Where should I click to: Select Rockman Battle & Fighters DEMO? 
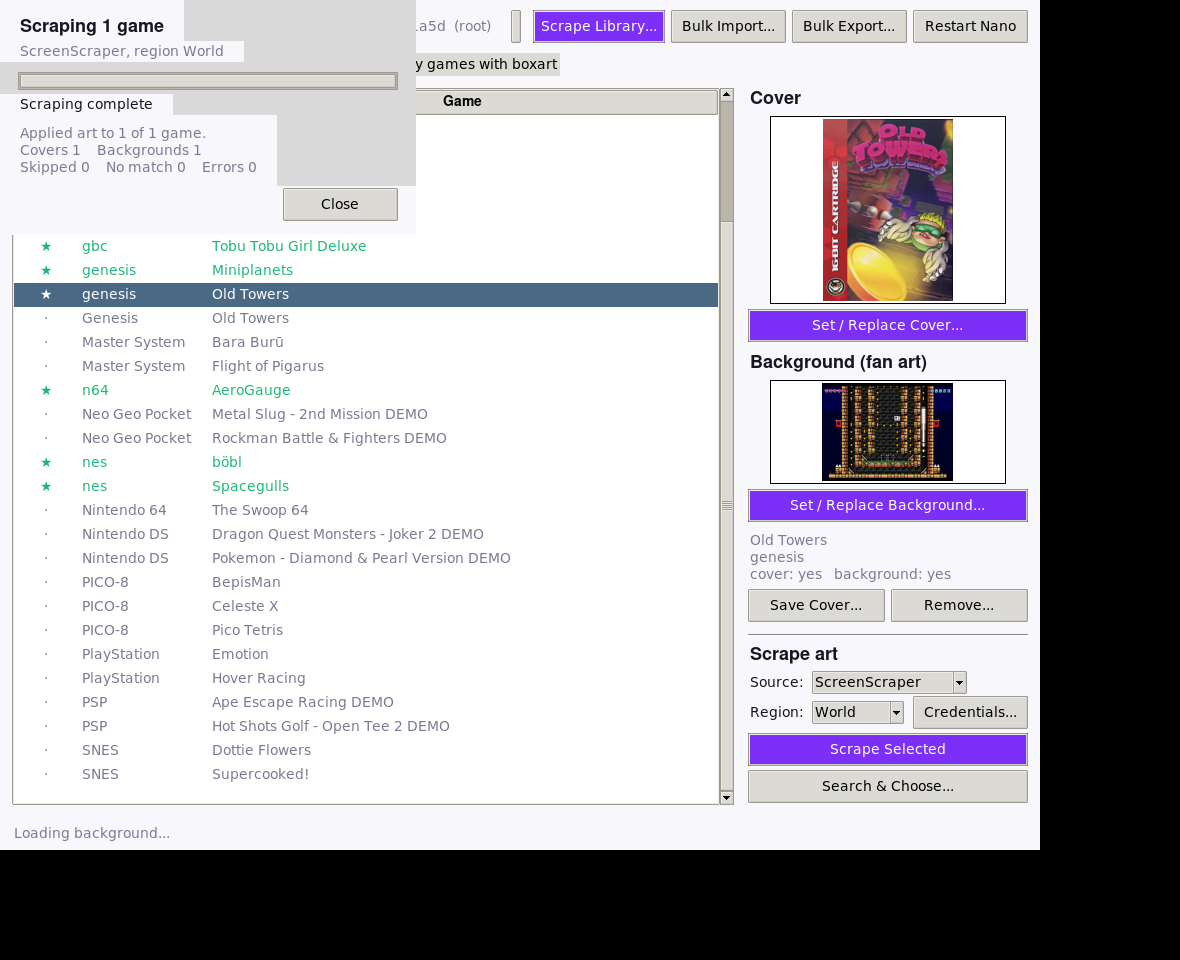point(366,439)
